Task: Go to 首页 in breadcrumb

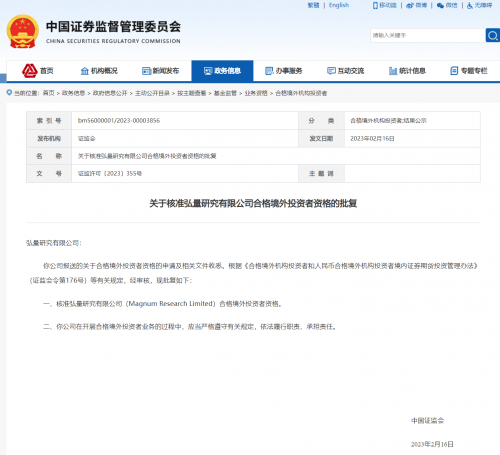Action: coord(49,93)
